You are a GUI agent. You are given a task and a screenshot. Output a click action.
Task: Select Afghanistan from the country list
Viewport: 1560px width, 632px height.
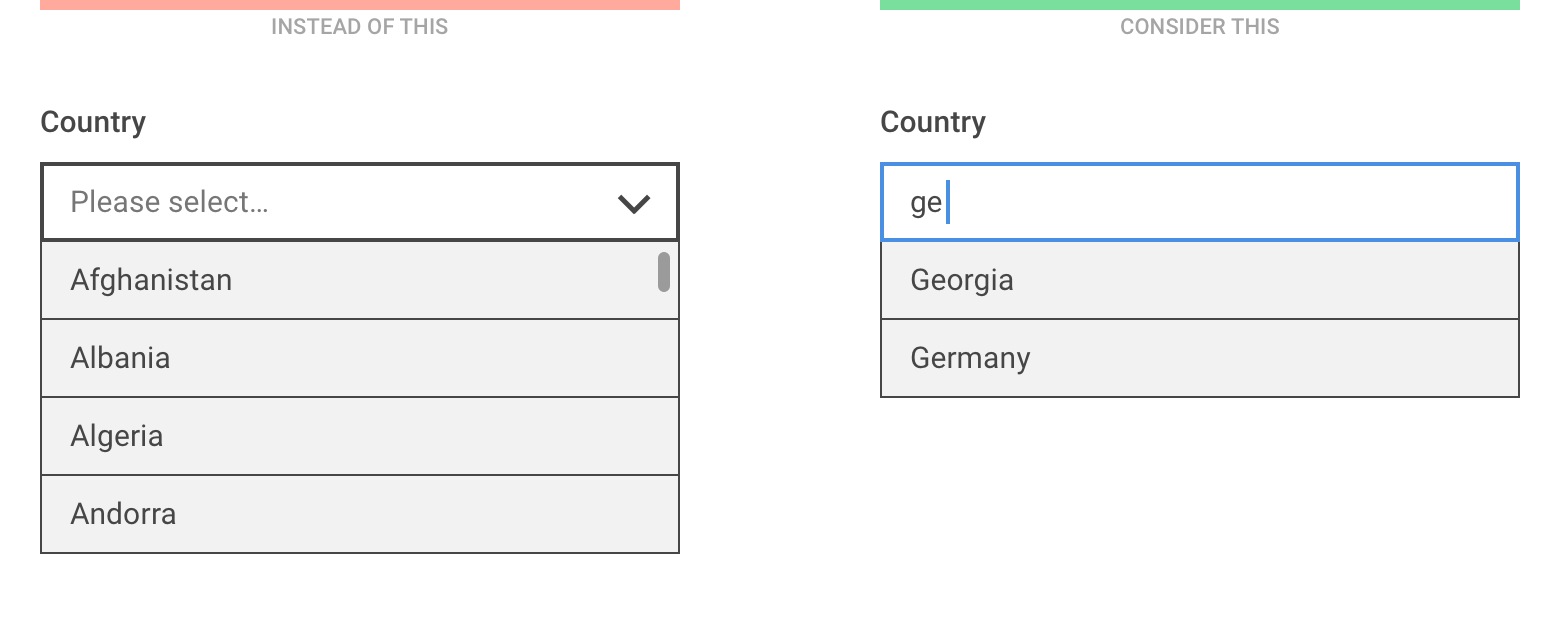pyautogui.click(x=151, y=280)
